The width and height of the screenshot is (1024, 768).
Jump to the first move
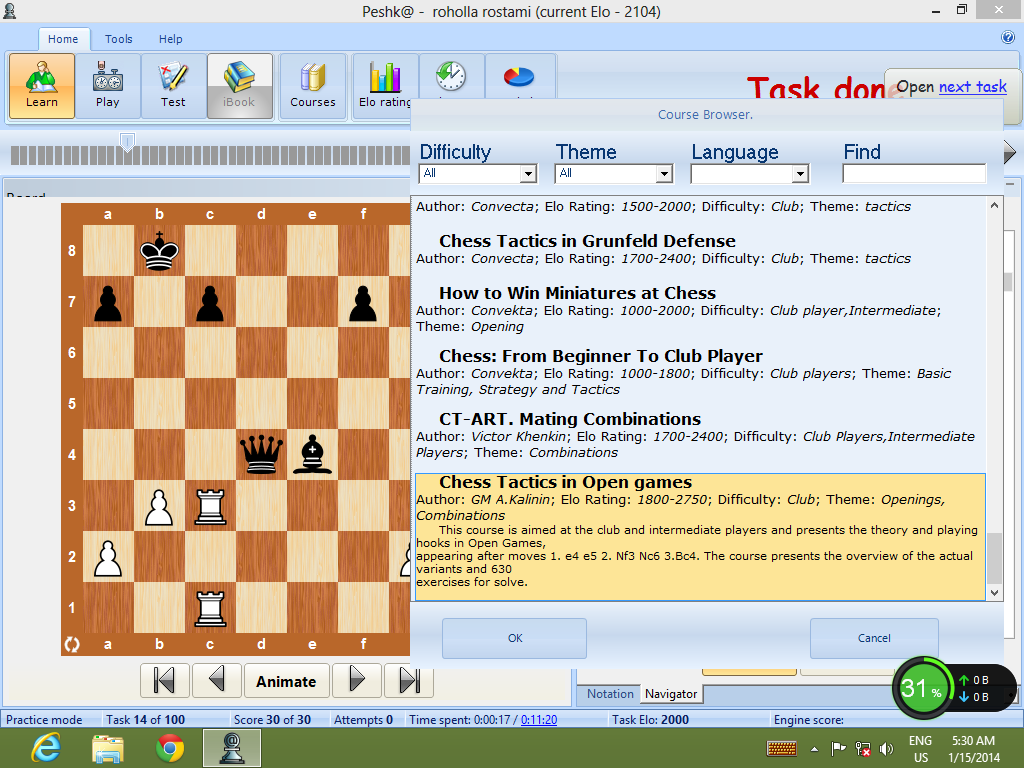165,681
